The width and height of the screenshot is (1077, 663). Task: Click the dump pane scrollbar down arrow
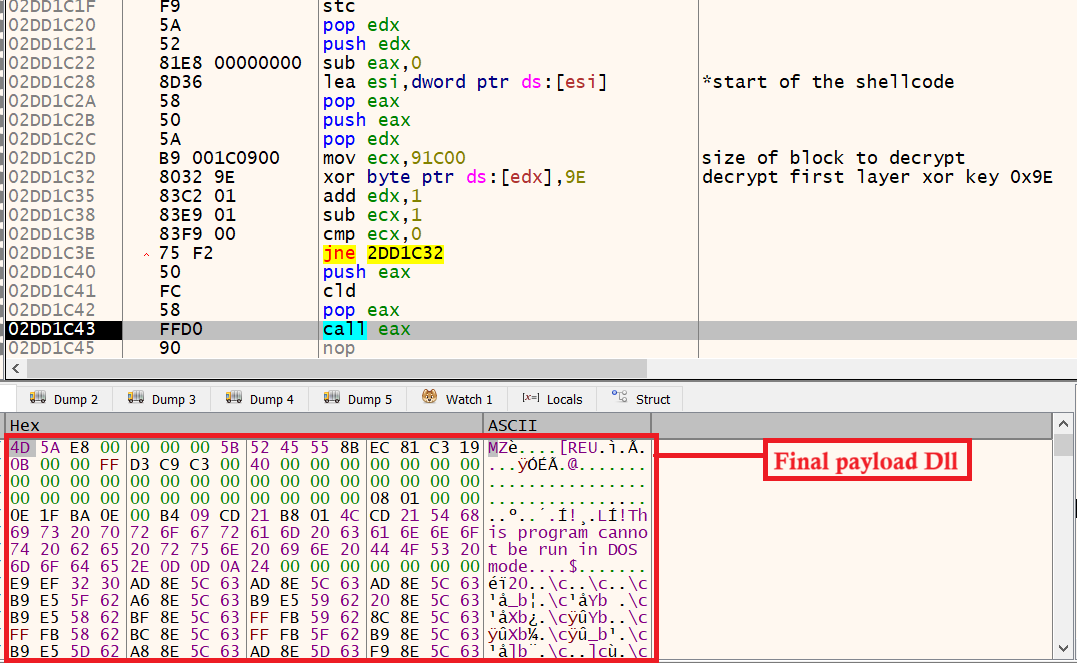(x=1065, y=653)
